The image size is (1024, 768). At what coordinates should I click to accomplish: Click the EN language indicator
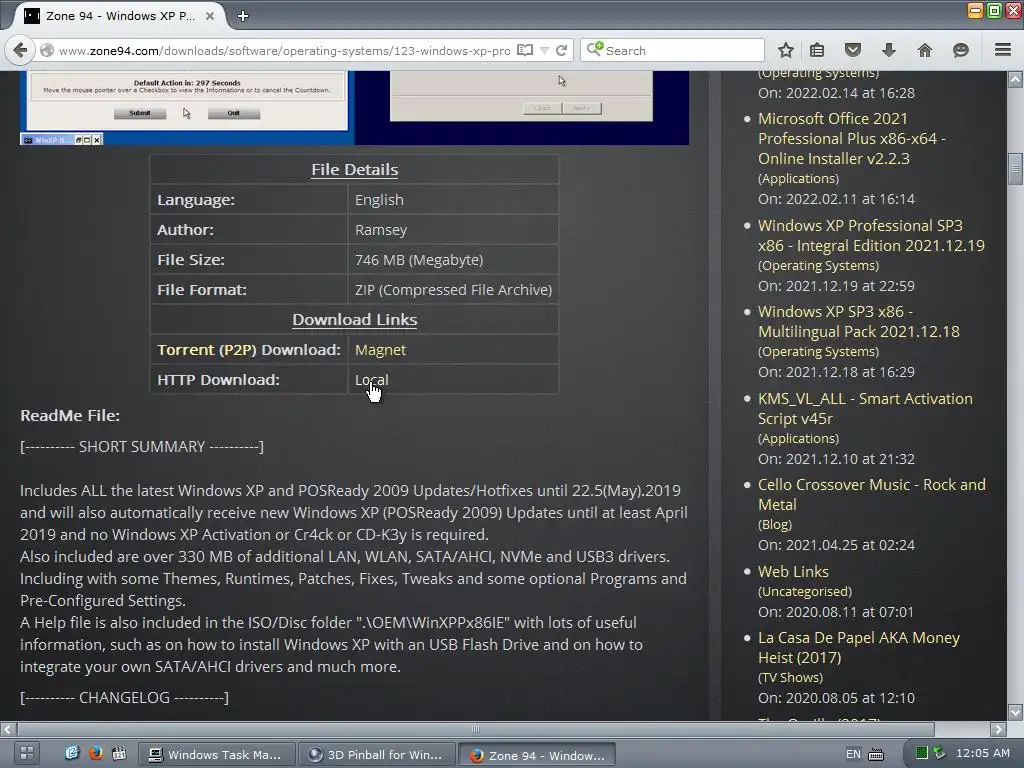tap(853, 754)
